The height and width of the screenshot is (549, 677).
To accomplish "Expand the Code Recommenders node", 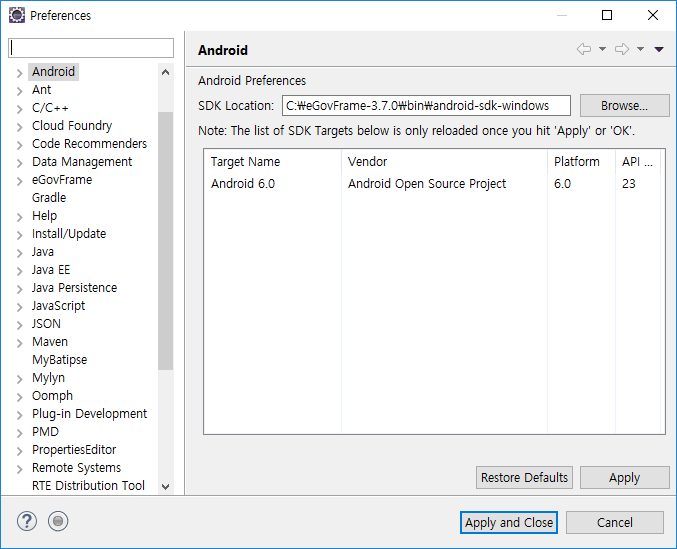I will click(x=19, y=145).
